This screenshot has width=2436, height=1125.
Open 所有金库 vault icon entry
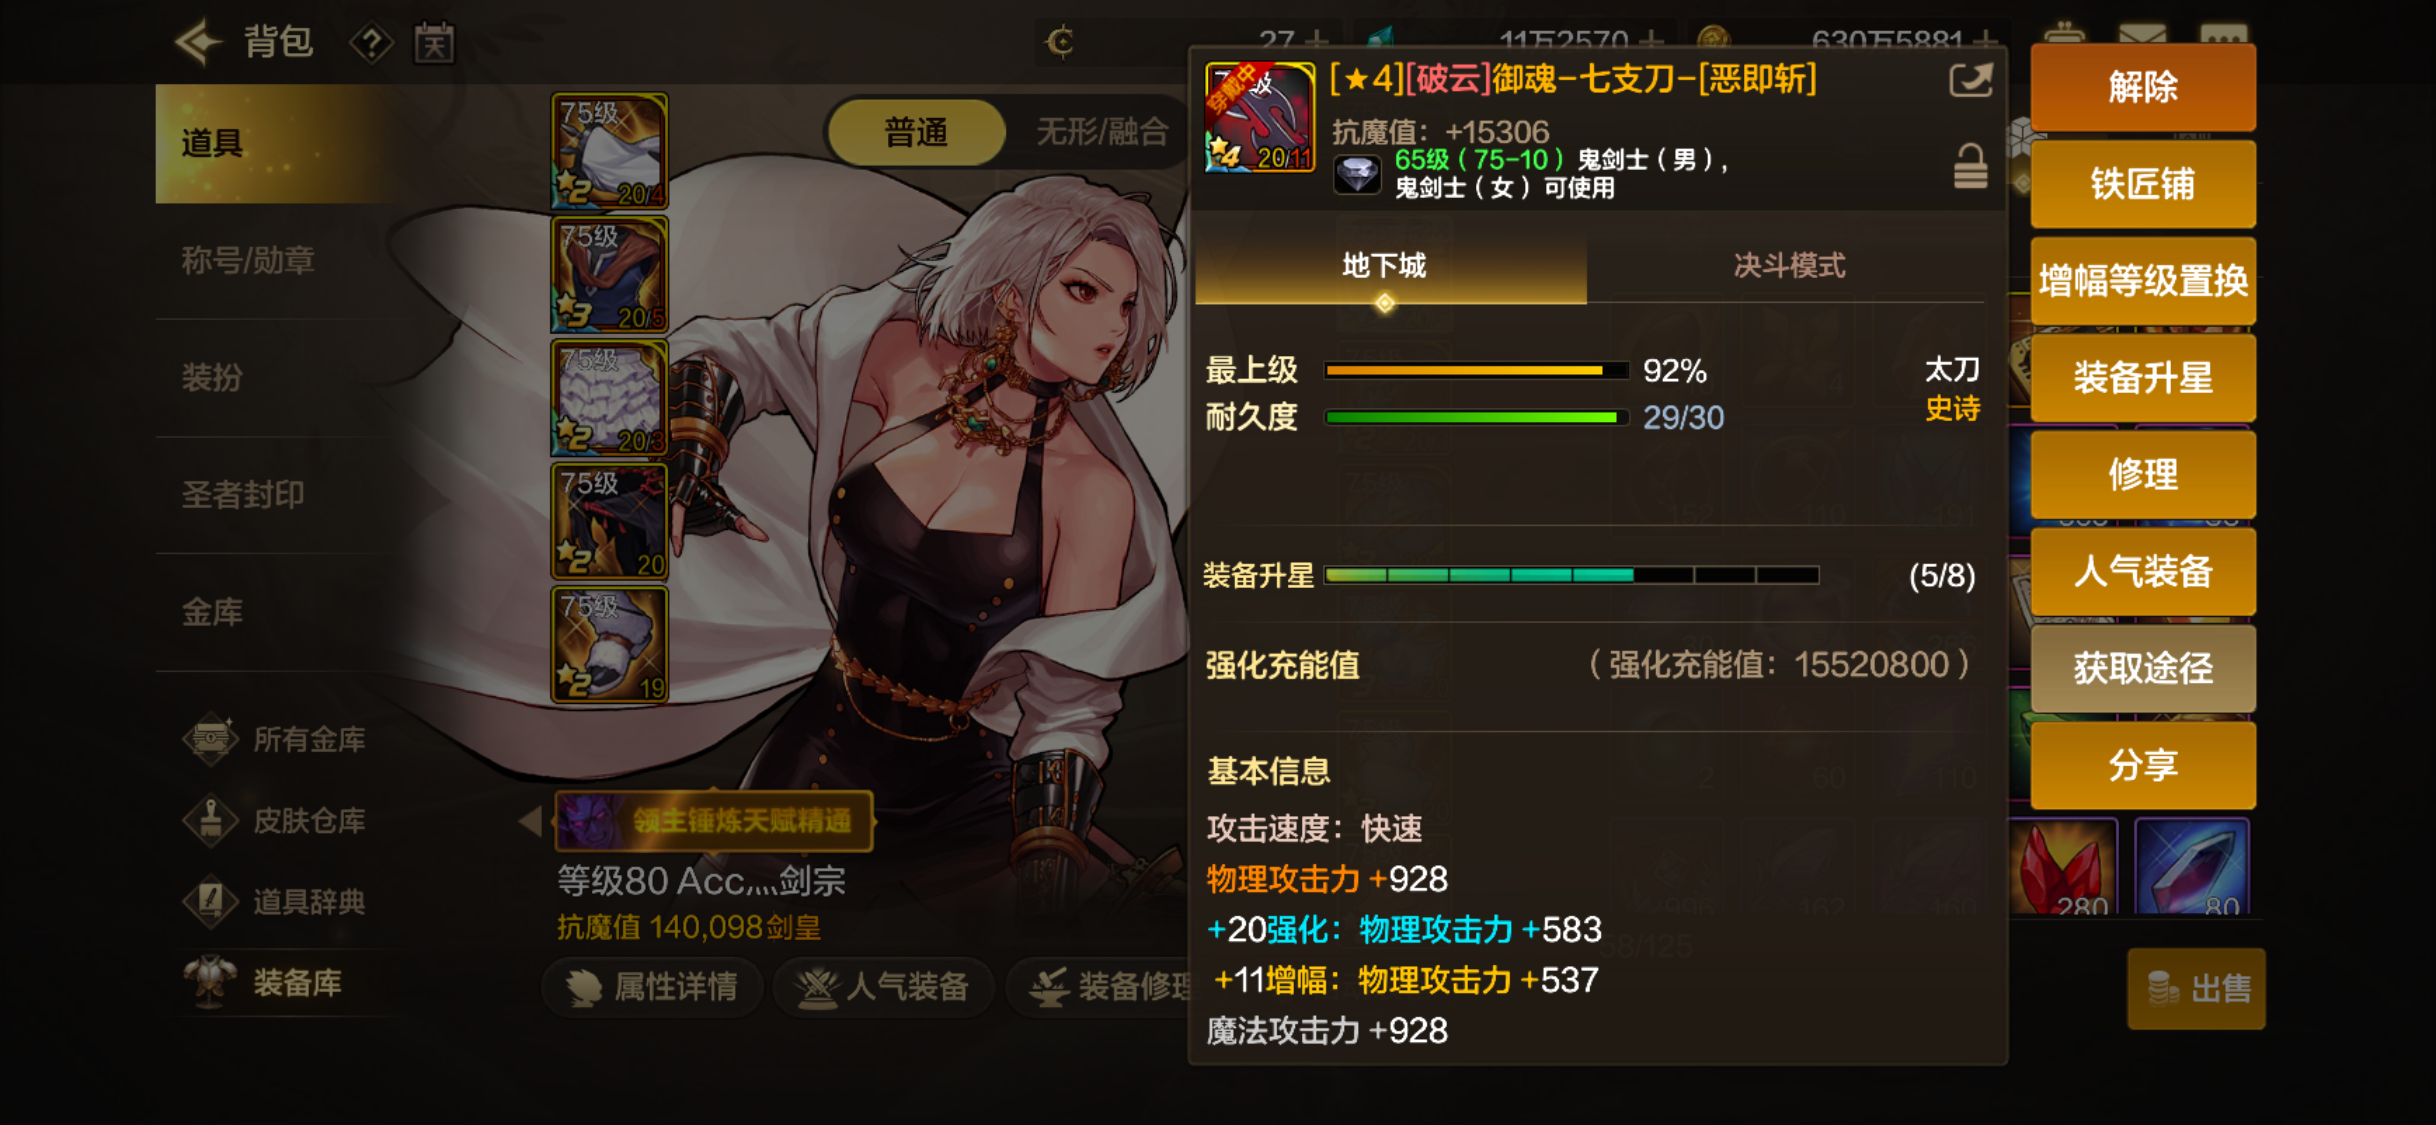(275, 740)
